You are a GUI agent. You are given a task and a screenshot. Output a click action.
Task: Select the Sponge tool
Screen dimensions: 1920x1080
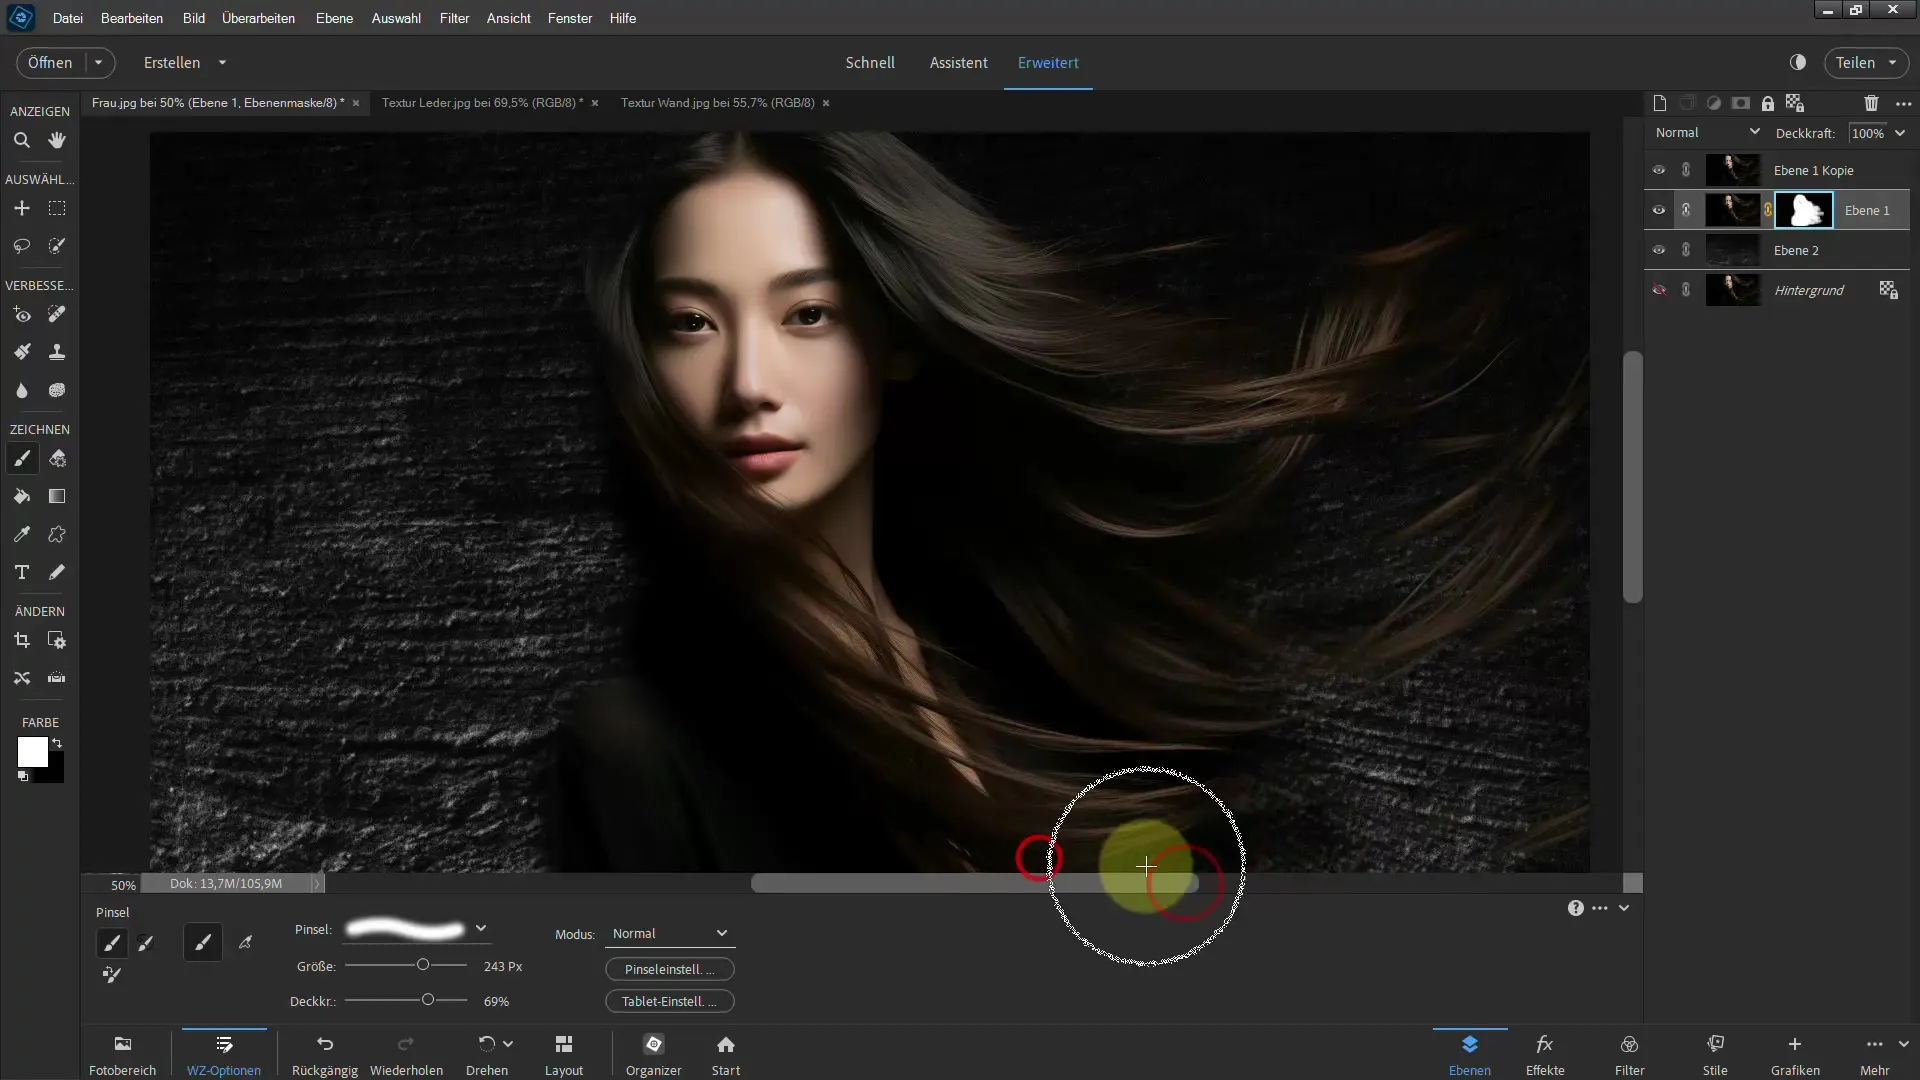(57, 390)
